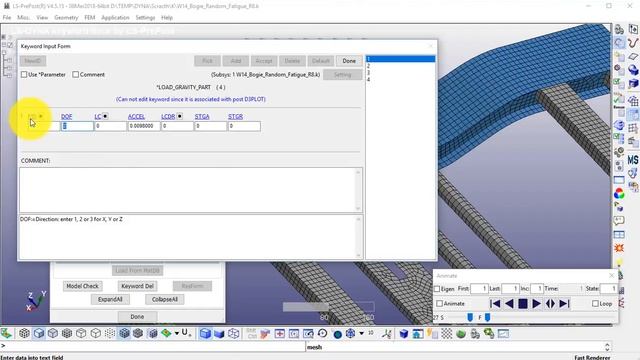Open the dropdown arrow beside the globe view icon

362,333
